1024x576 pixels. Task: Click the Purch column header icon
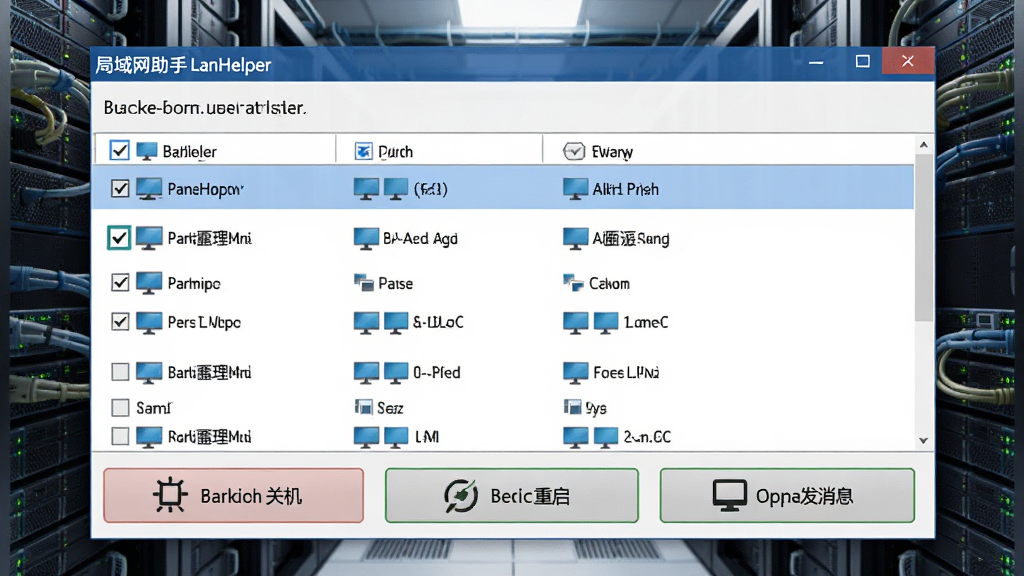tap(363, 152)
